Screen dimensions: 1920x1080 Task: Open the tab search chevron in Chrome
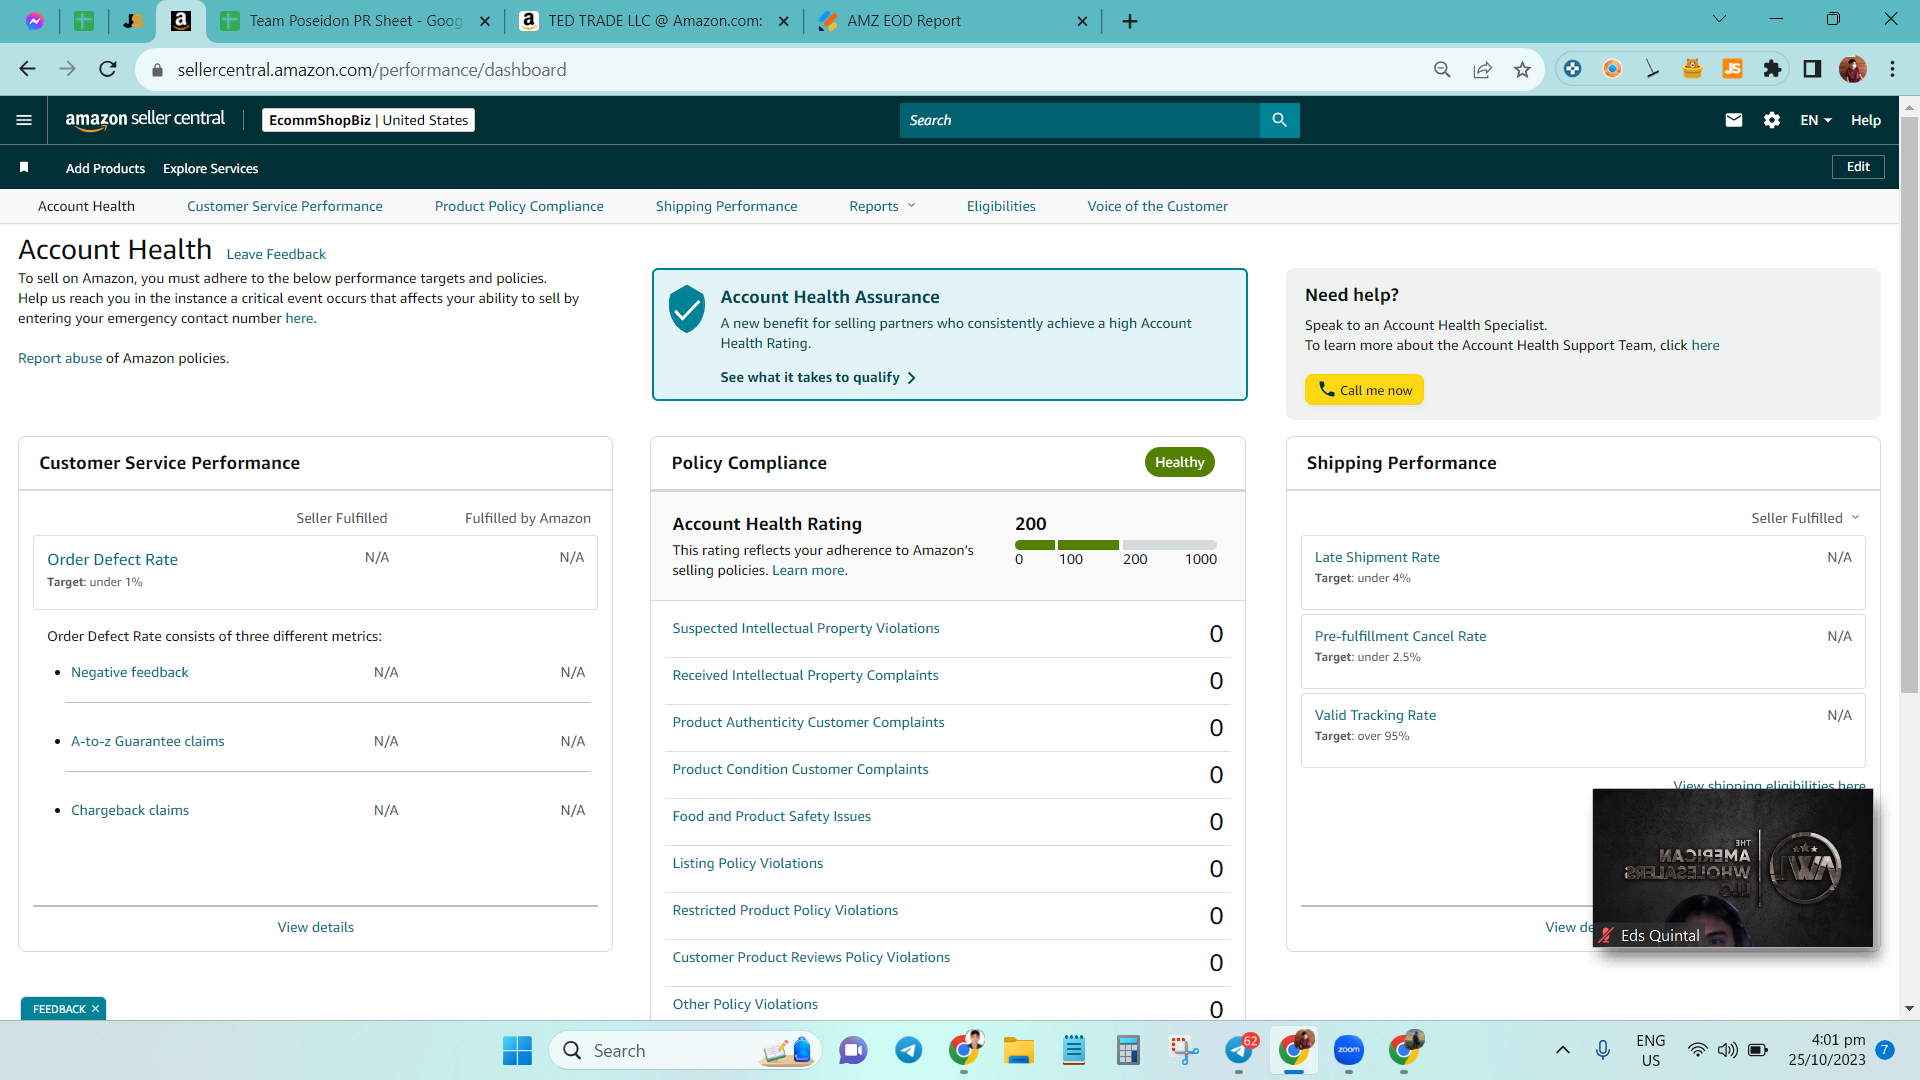pos(1720,19)
